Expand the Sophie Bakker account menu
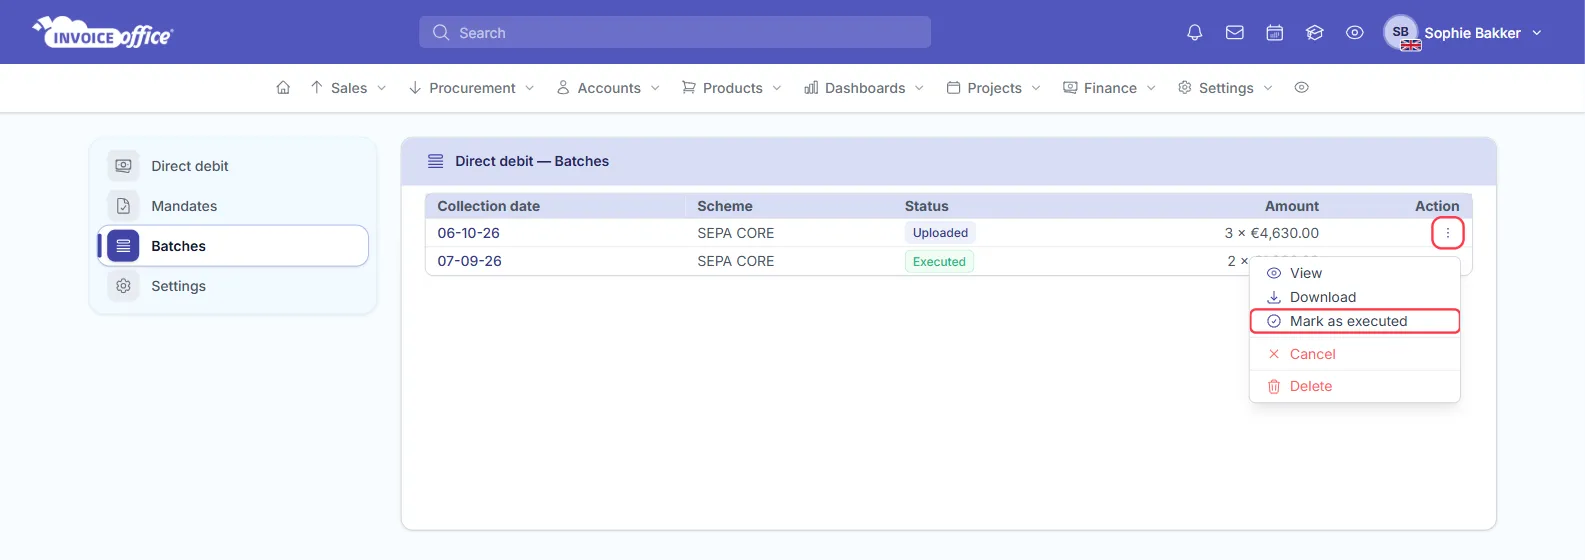 point(1483,33)
